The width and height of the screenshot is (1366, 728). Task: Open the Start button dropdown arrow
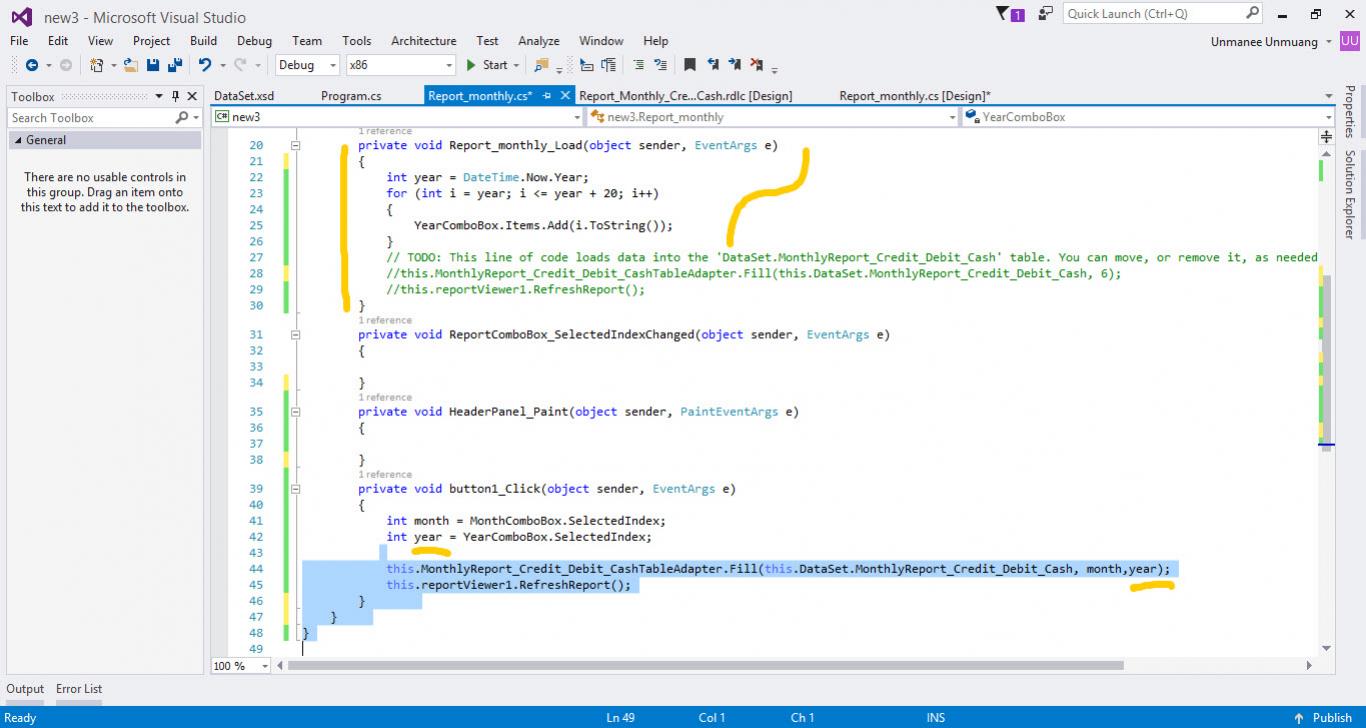point(516,65)
